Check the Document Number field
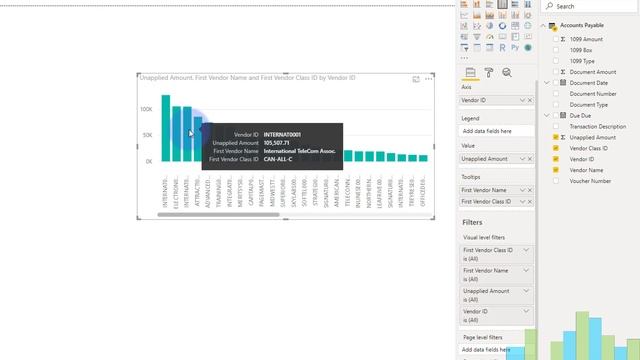Image resolution: width=640 pixels, height=360 pixels. (x=556, y=94)
